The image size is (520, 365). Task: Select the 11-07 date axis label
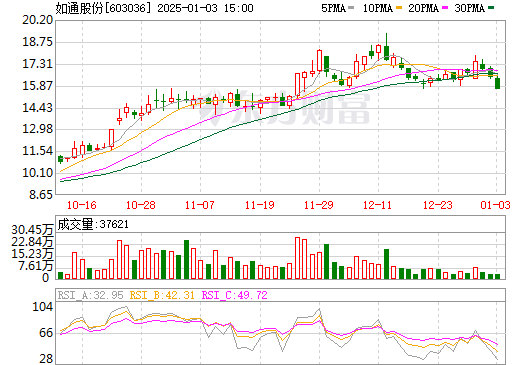(x=200, y=205)
